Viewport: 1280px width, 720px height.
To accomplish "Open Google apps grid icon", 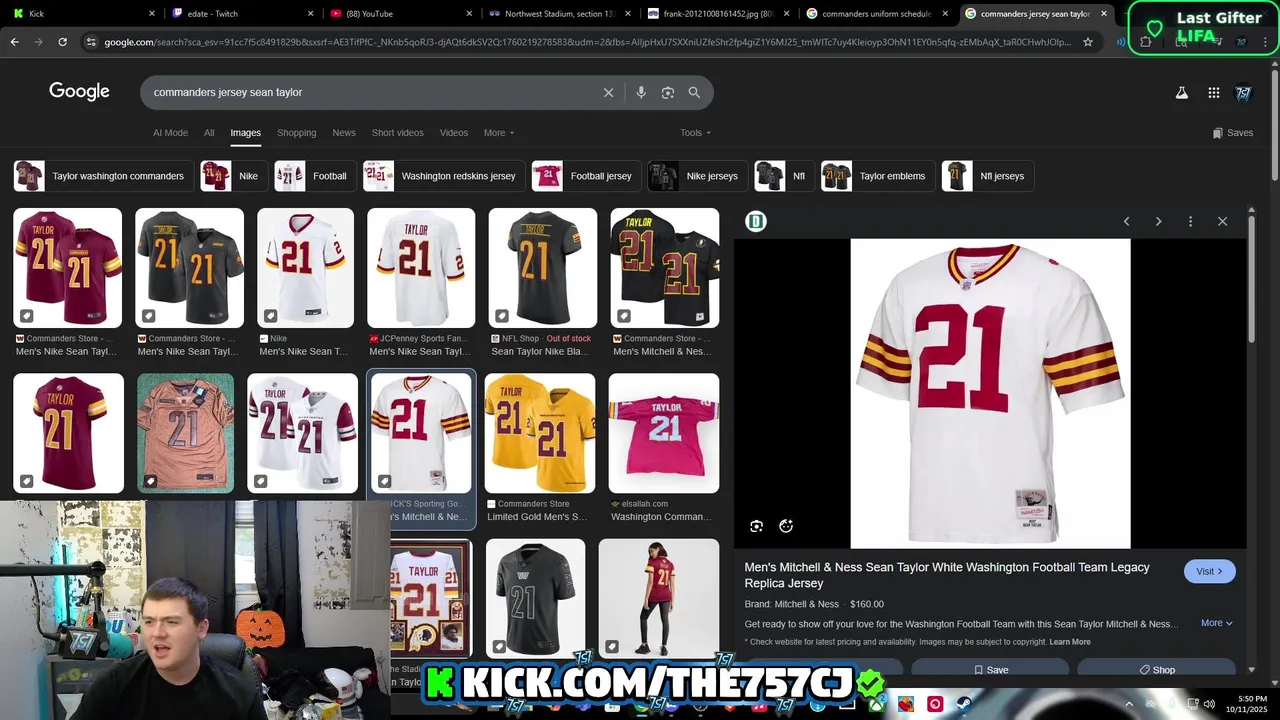I will 1213,93.
